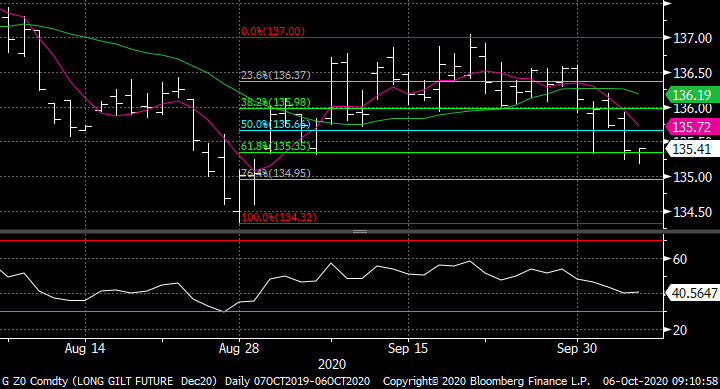Screen dimensions: 720x389
Task: Click the green 136.19 moving average price tag
Action: pyautogui.click(x=692, y=95)
